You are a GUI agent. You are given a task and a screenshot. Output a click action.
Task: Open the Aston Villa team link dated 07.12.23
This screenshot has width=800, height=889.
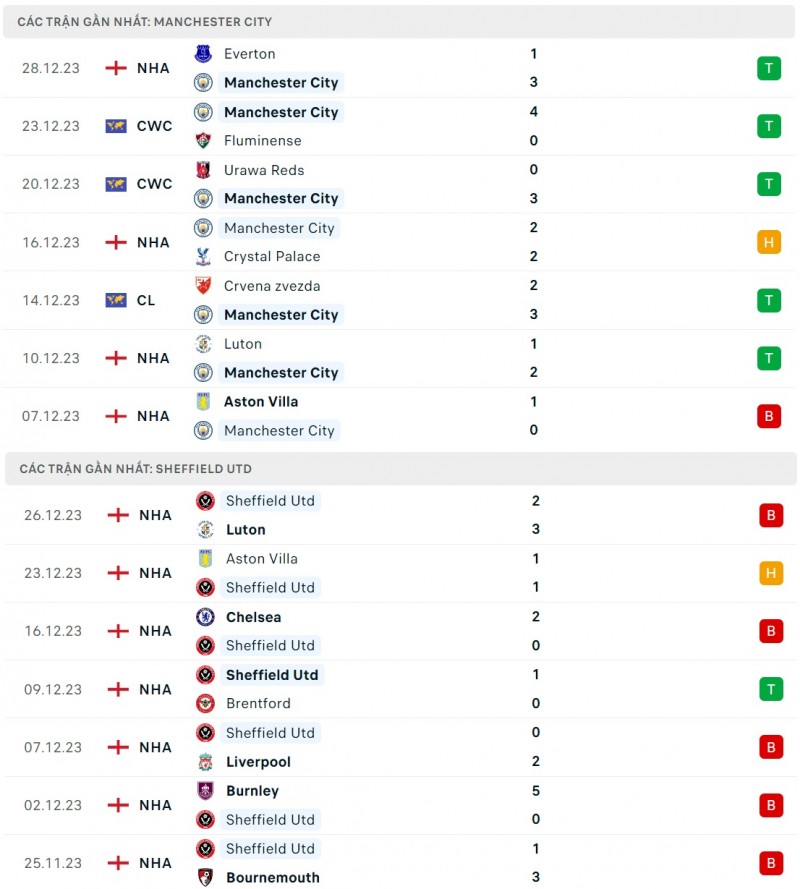261,402
